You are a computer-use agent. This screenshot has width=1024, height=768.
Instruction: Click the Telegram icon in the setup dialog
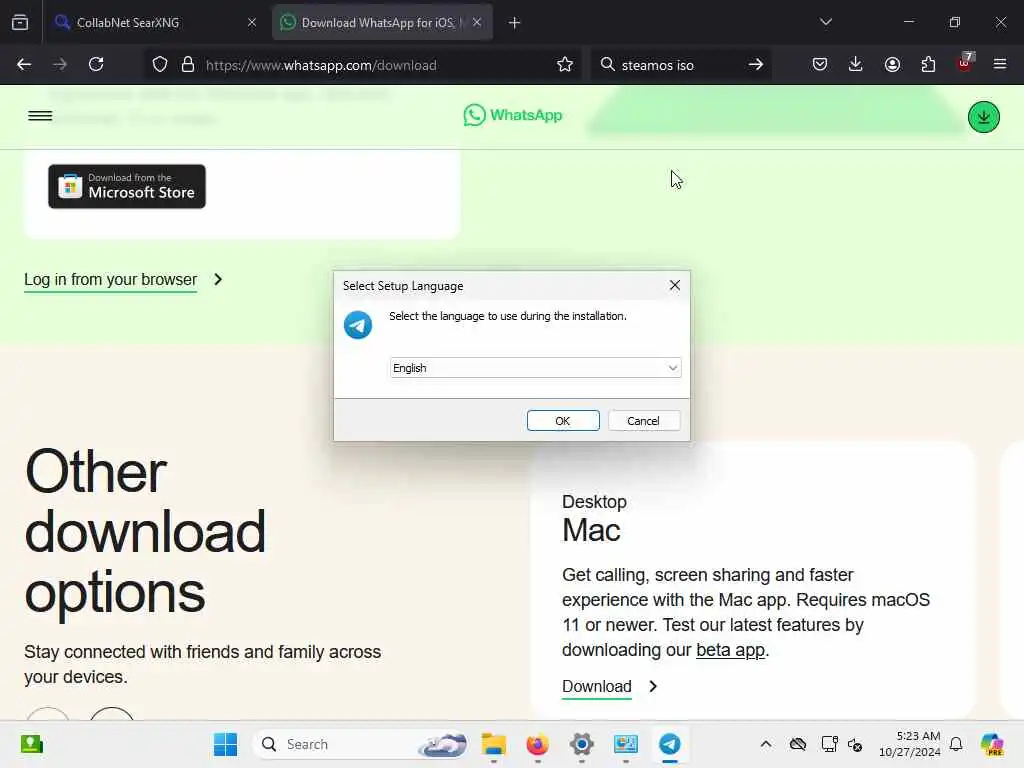pos(358,325)
